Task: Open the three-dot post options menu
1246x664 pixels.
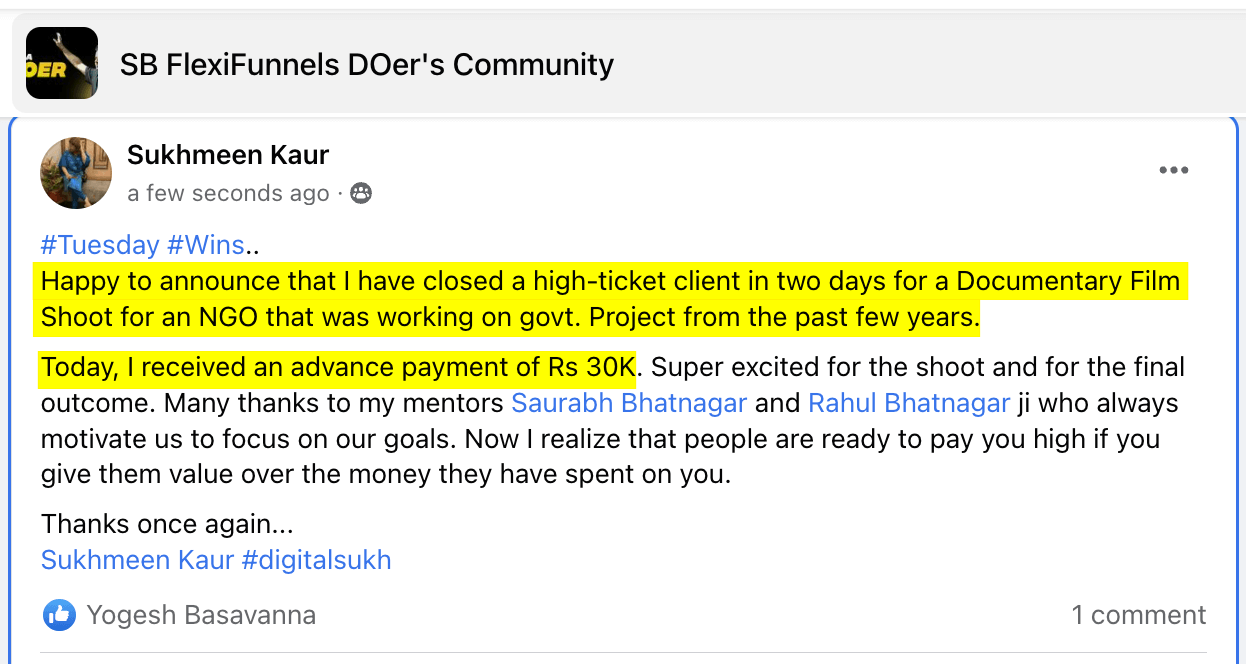Action: click(1173, 170)
